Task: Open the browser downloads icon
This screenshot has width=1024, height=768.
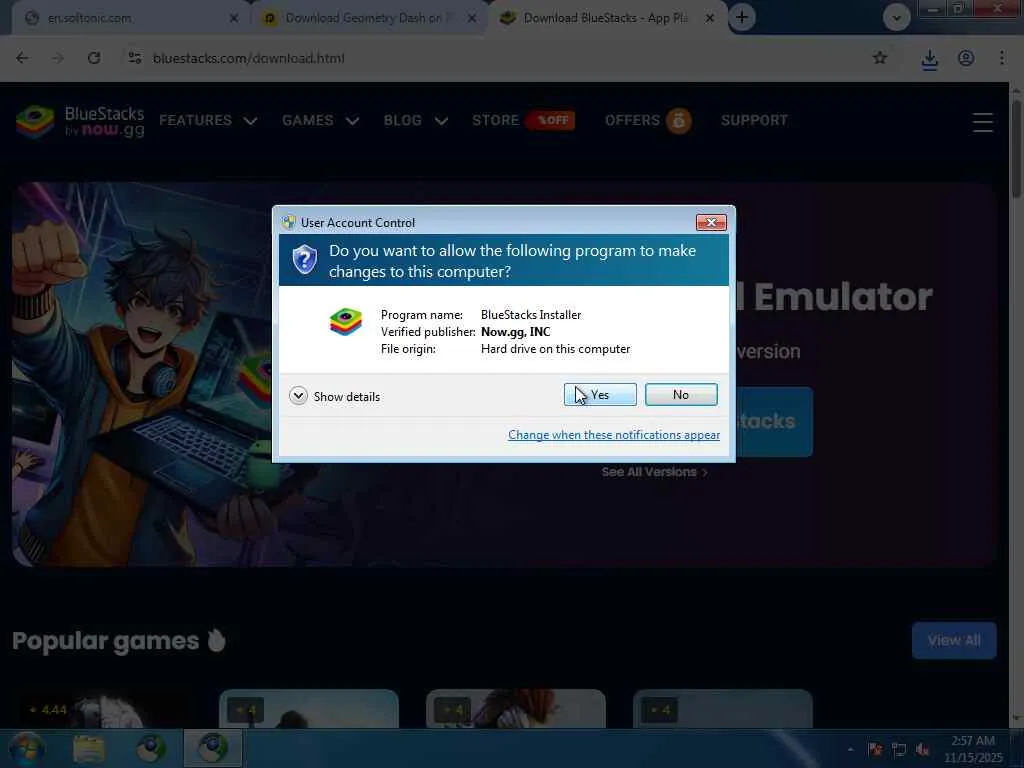Action: pos(929,59)
